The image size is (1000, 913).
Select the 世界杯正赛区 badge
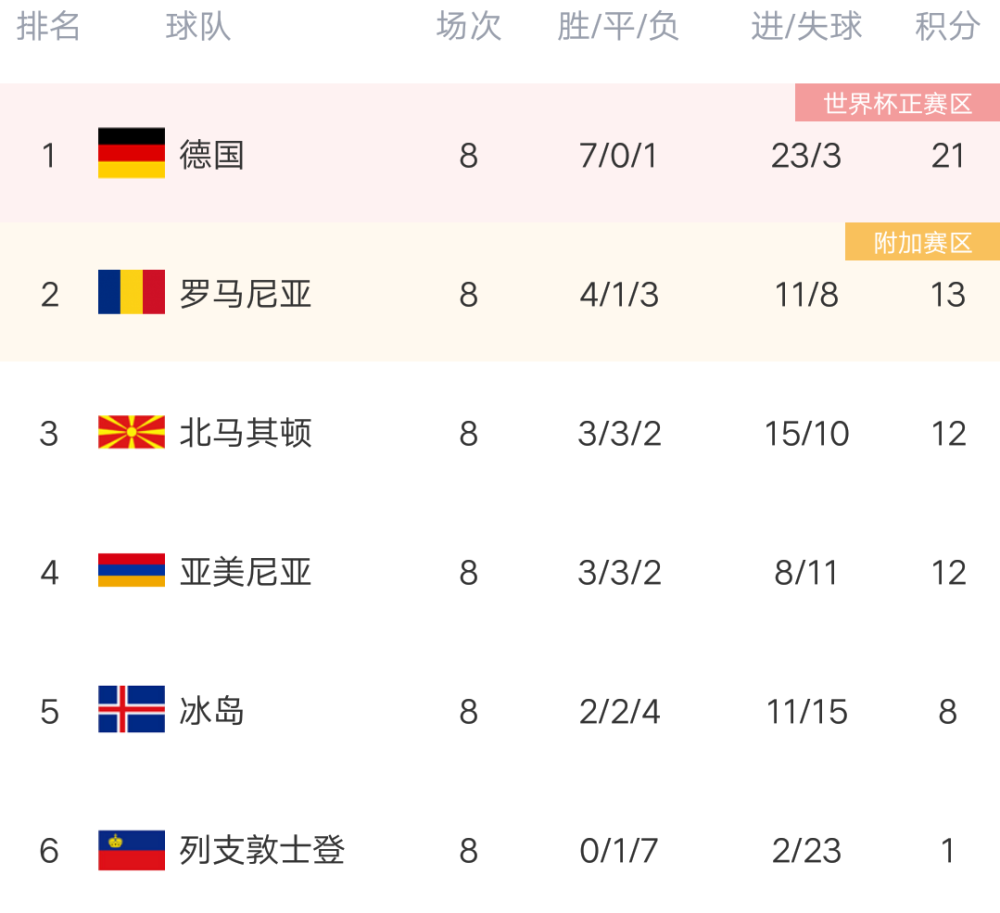pos(897,103)
